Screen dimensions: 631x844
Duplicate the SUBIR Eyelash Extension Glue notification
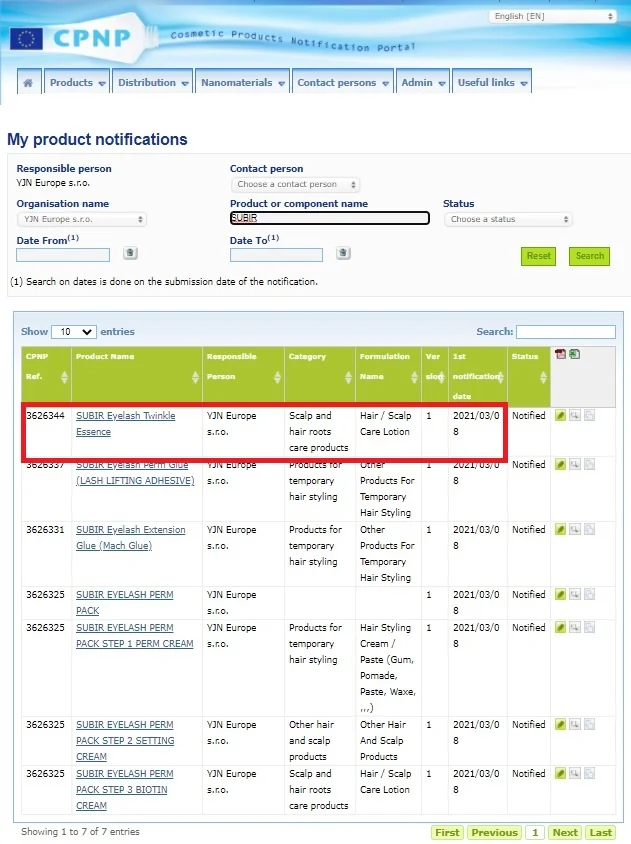point(590,530)
